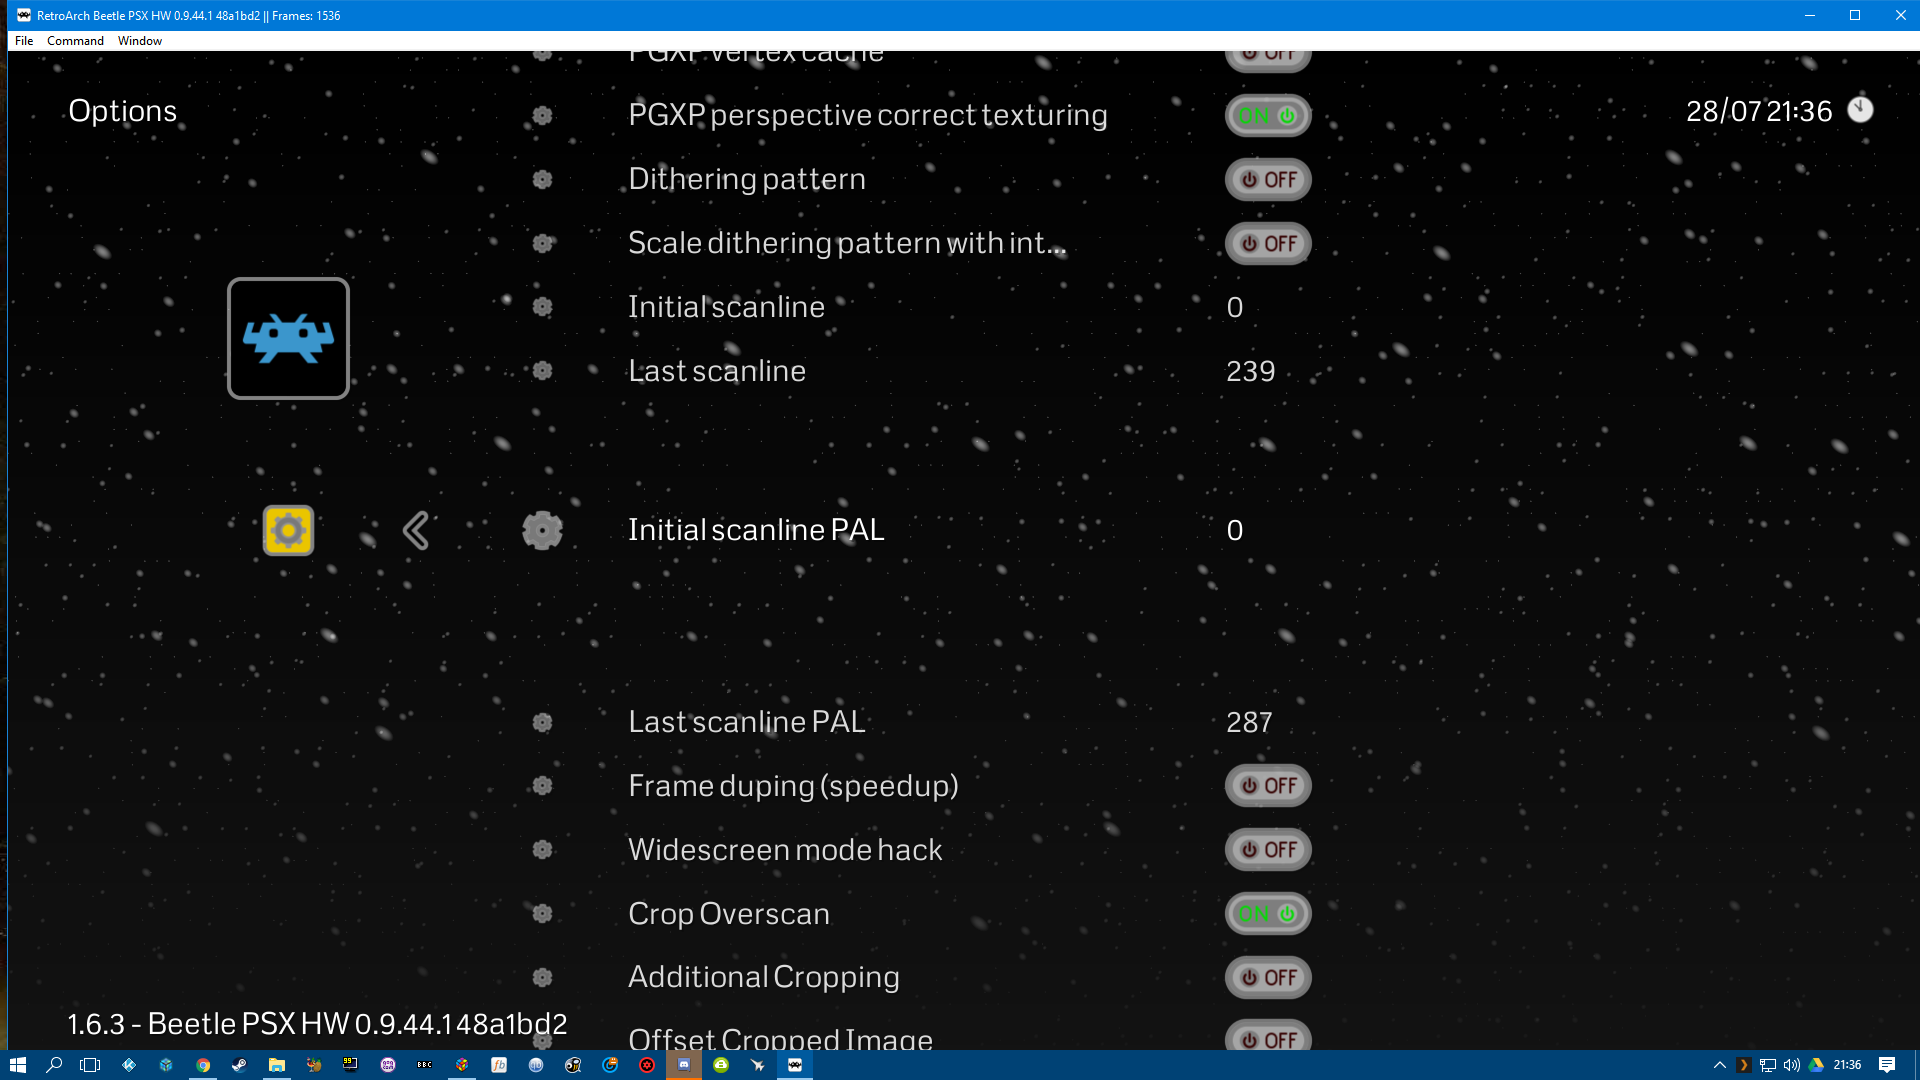The height and width of the screenshot is (1080, 1920).
Task: Click the Crop Overscan label
Action: click(x=729, y=914)
